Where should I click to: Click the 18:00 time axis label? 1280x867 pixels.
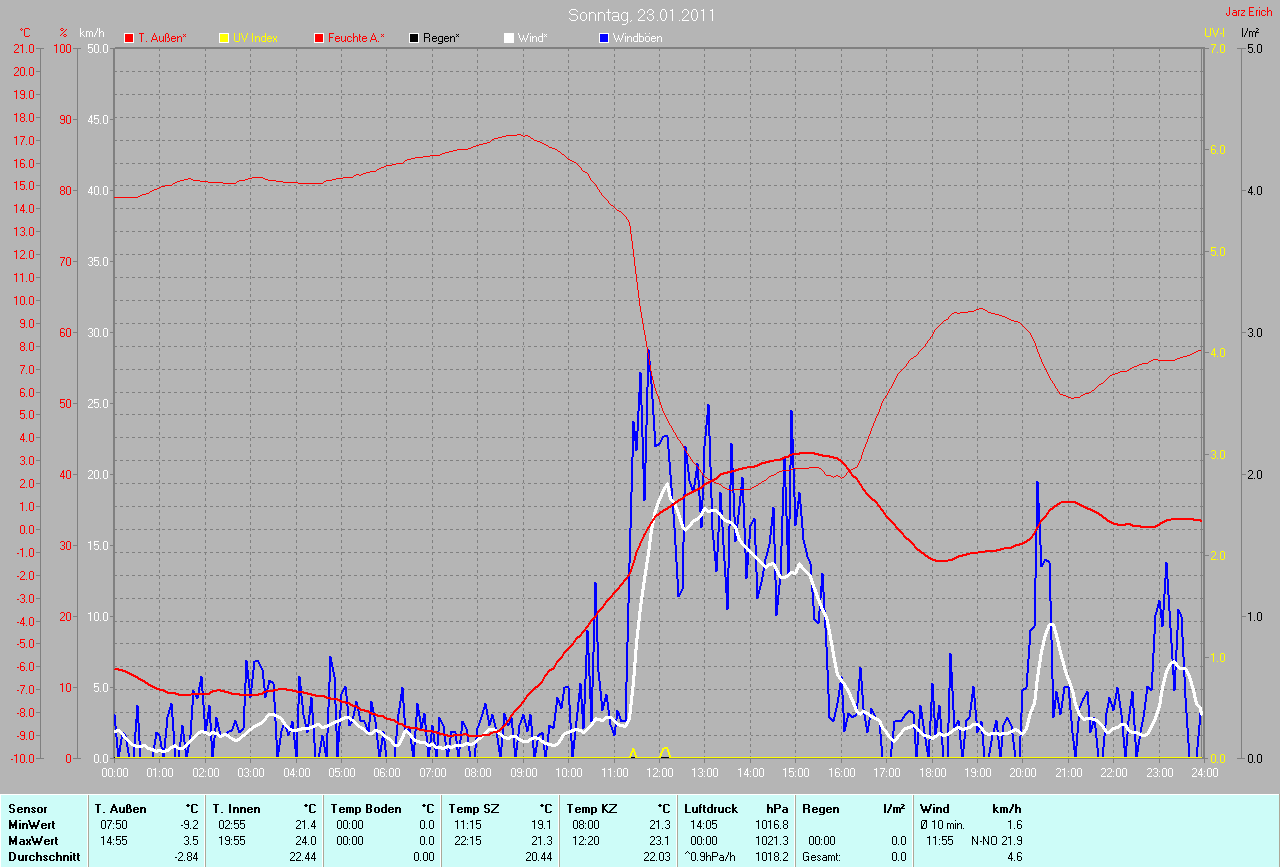pos(932,773)
